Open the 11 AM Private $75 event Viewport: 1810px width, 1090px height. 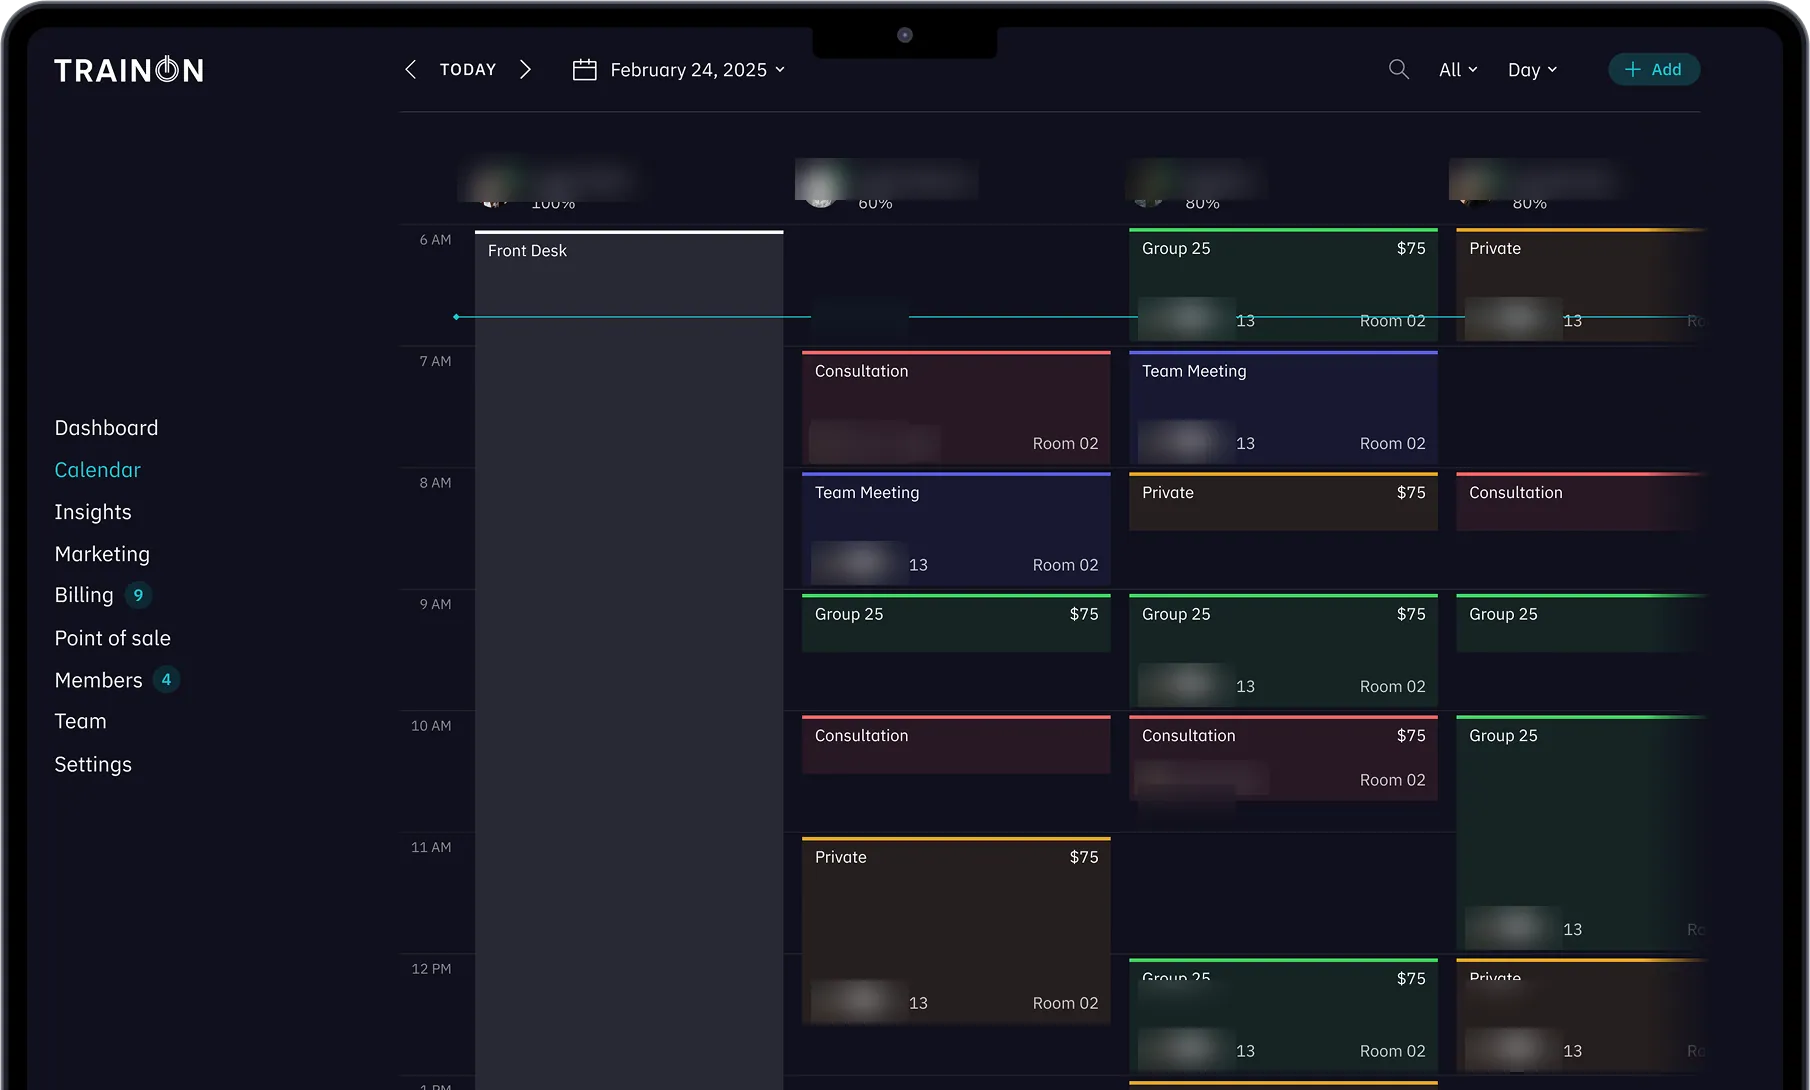956,931
